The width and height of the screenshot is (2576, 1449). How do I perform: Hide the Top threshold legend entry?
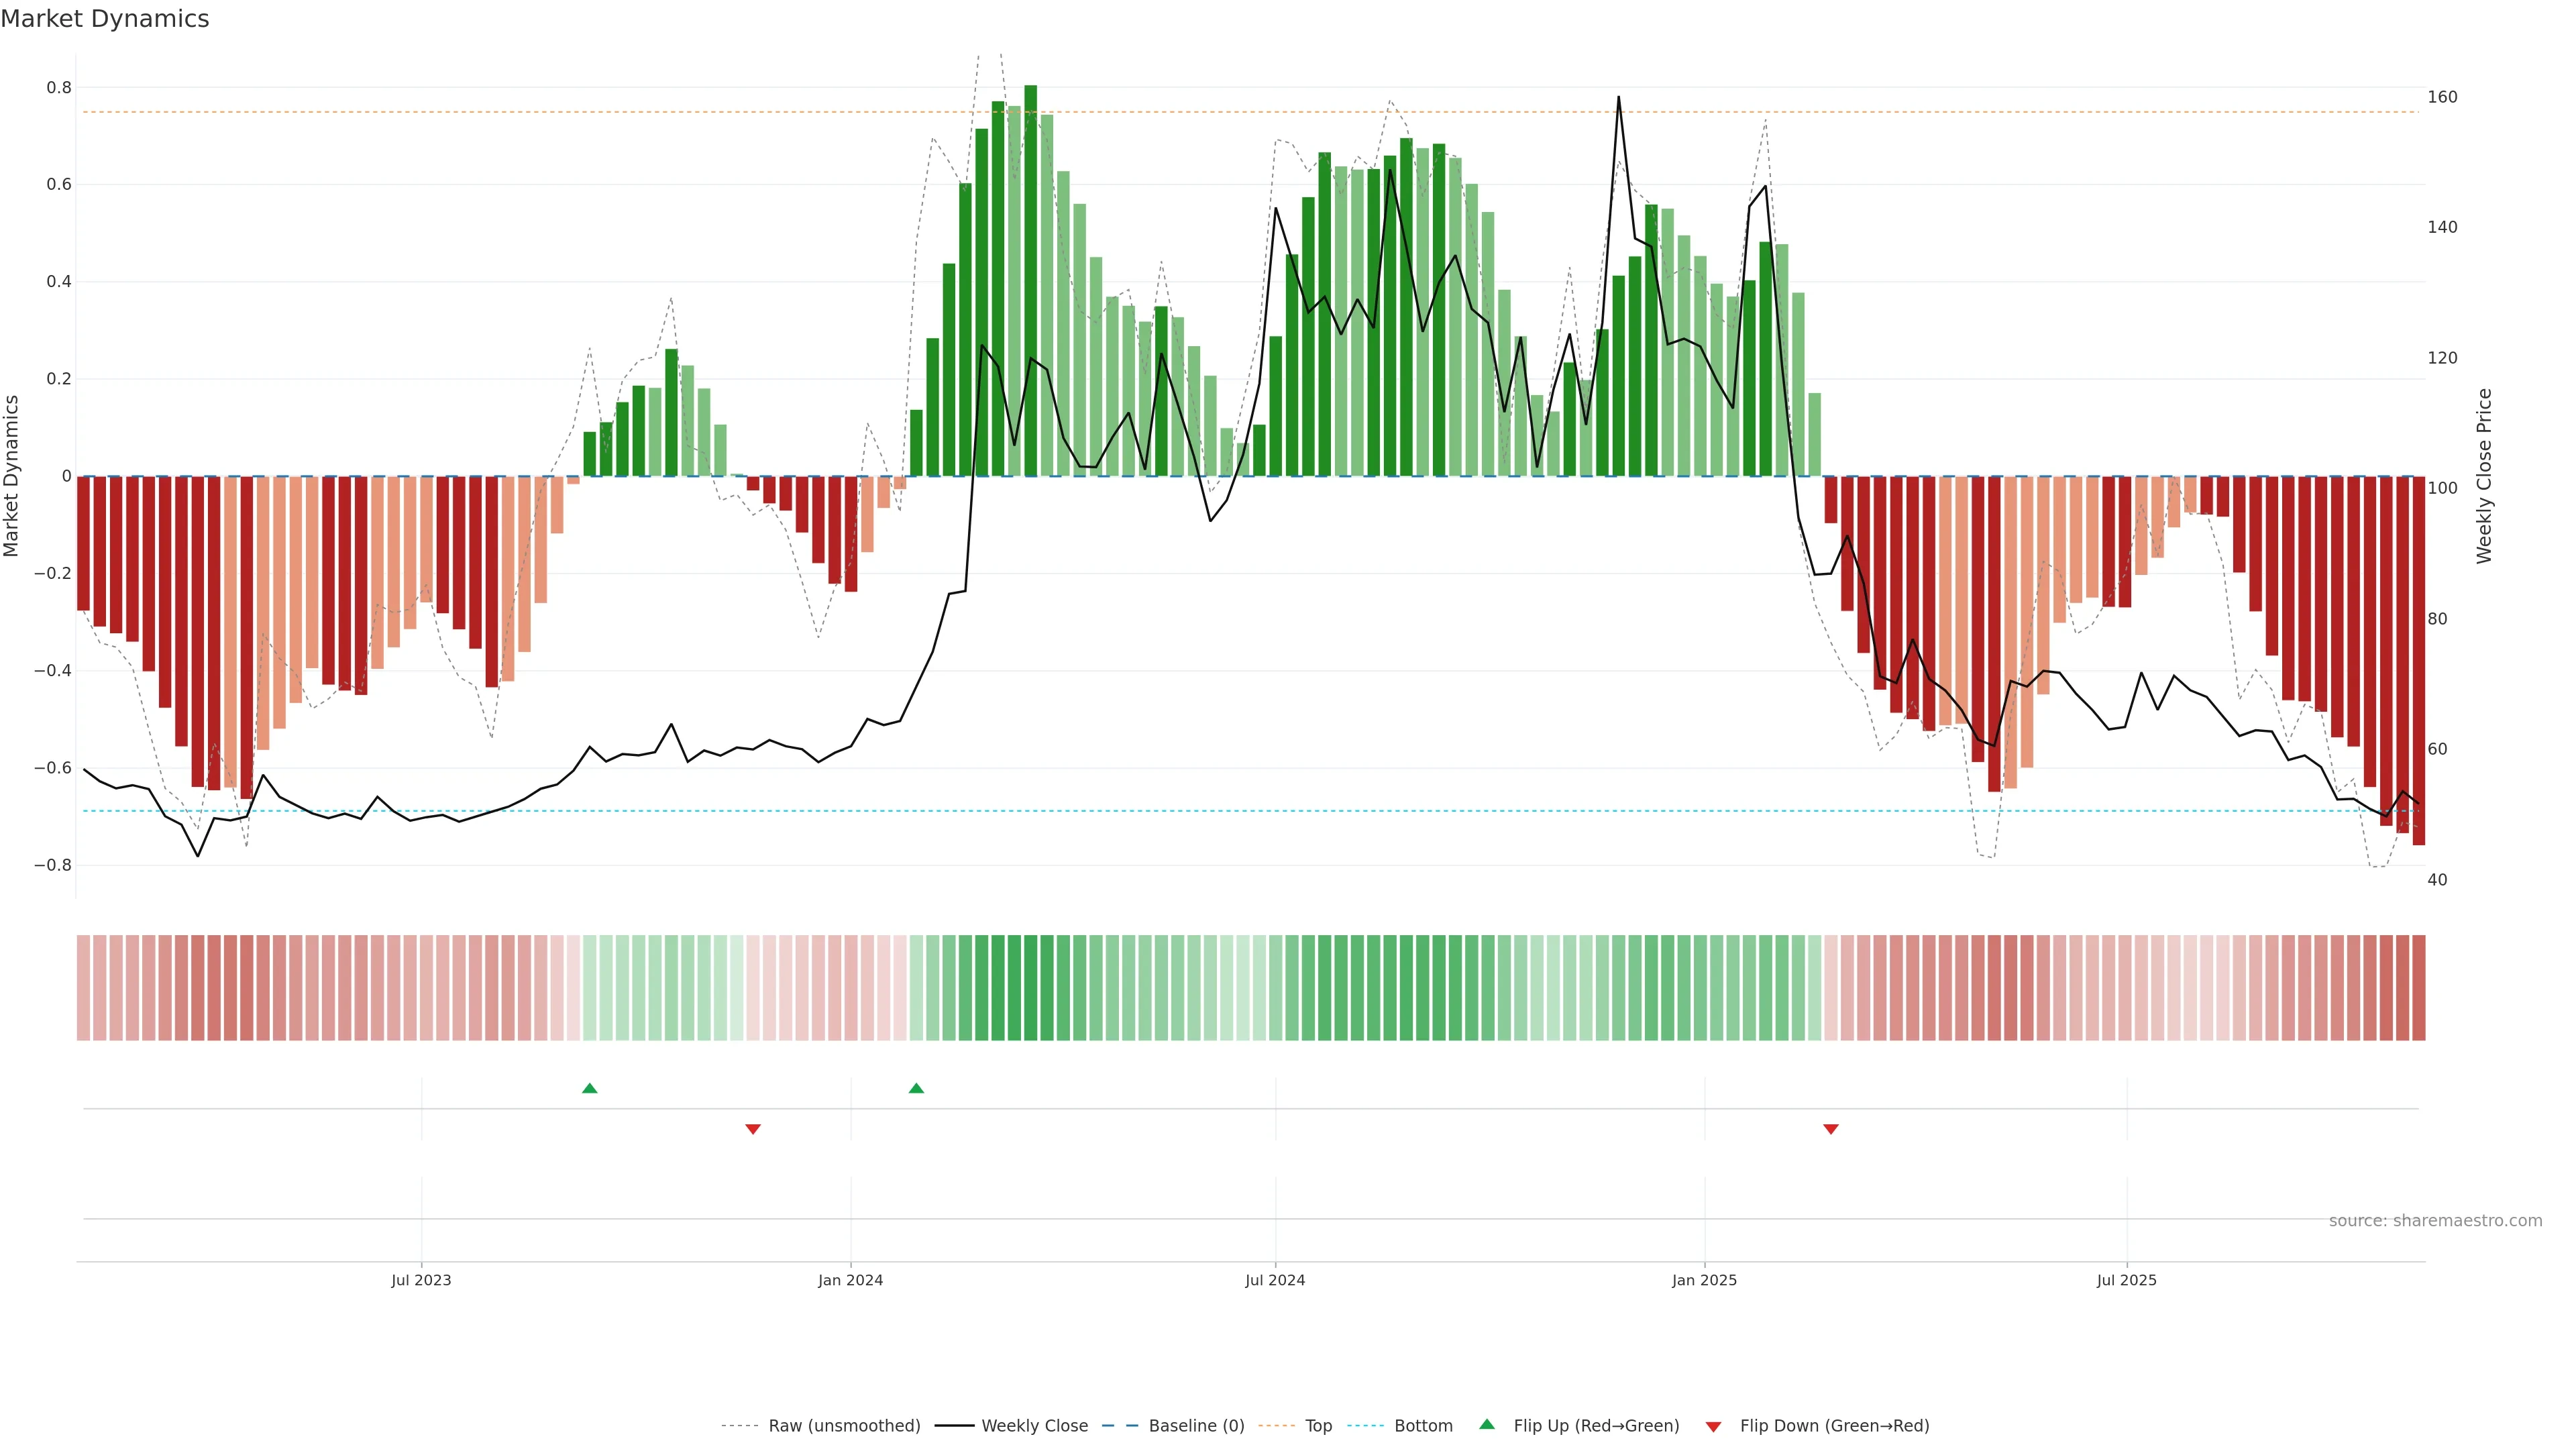pyautogui.click(x=1318, y=1426)
